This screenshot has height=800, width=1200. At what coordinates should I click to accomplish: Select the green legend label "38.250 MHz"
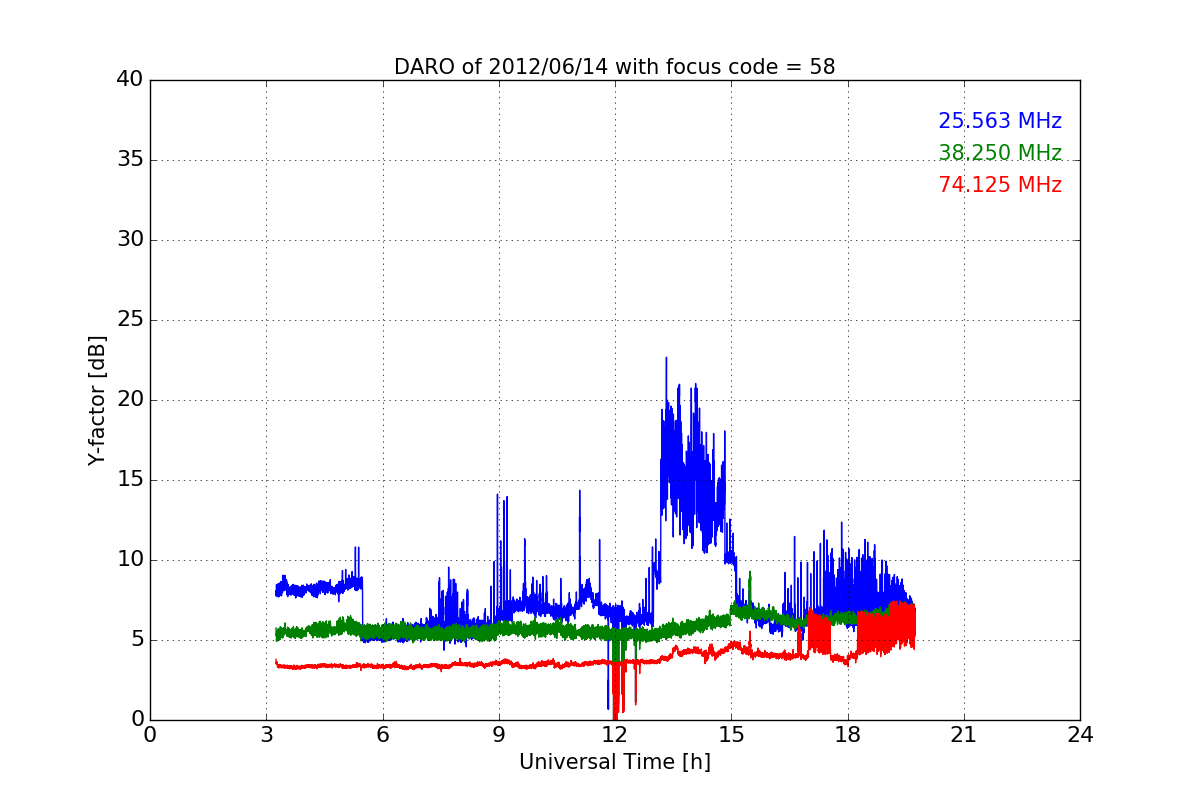point(1000,153)
